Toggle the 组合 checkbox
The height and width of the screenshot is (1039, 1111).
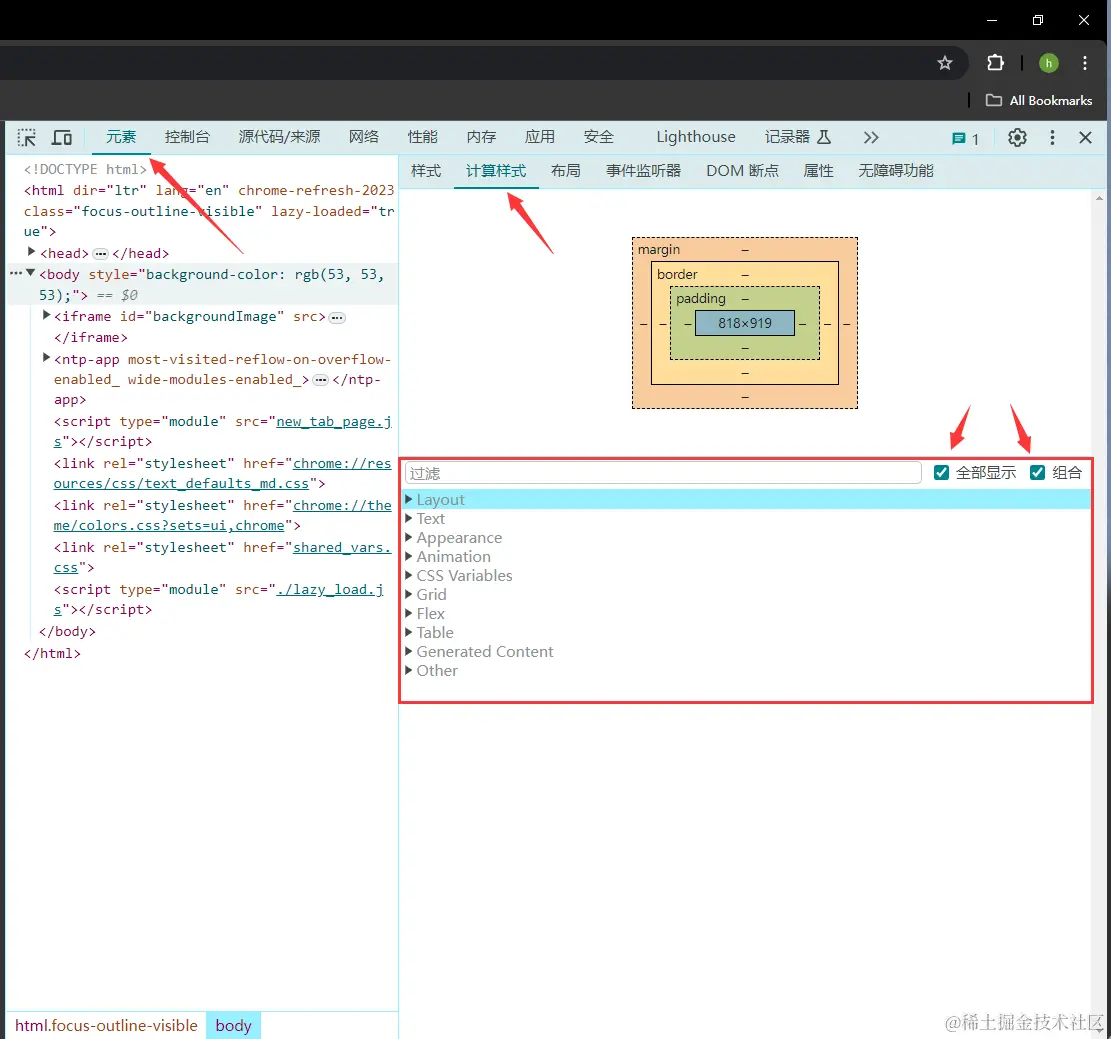click(x=1037, y=473)
